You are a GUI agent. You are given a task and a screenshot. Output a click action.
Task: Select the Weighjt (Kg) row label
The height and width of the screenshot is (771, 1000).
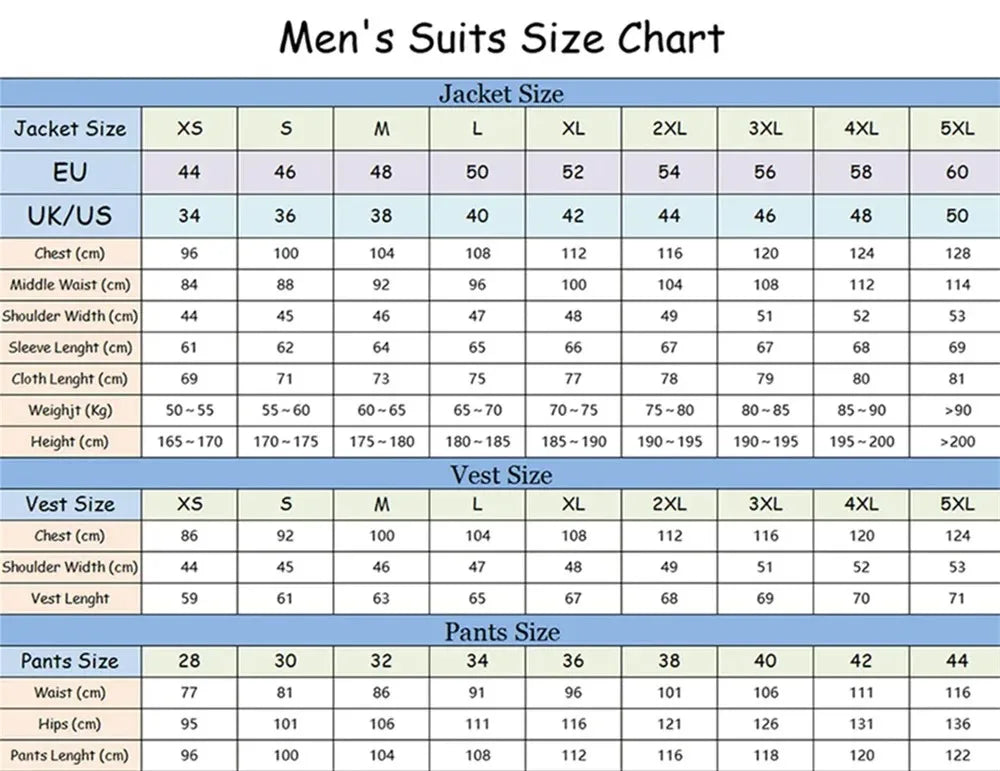(70, 410)
